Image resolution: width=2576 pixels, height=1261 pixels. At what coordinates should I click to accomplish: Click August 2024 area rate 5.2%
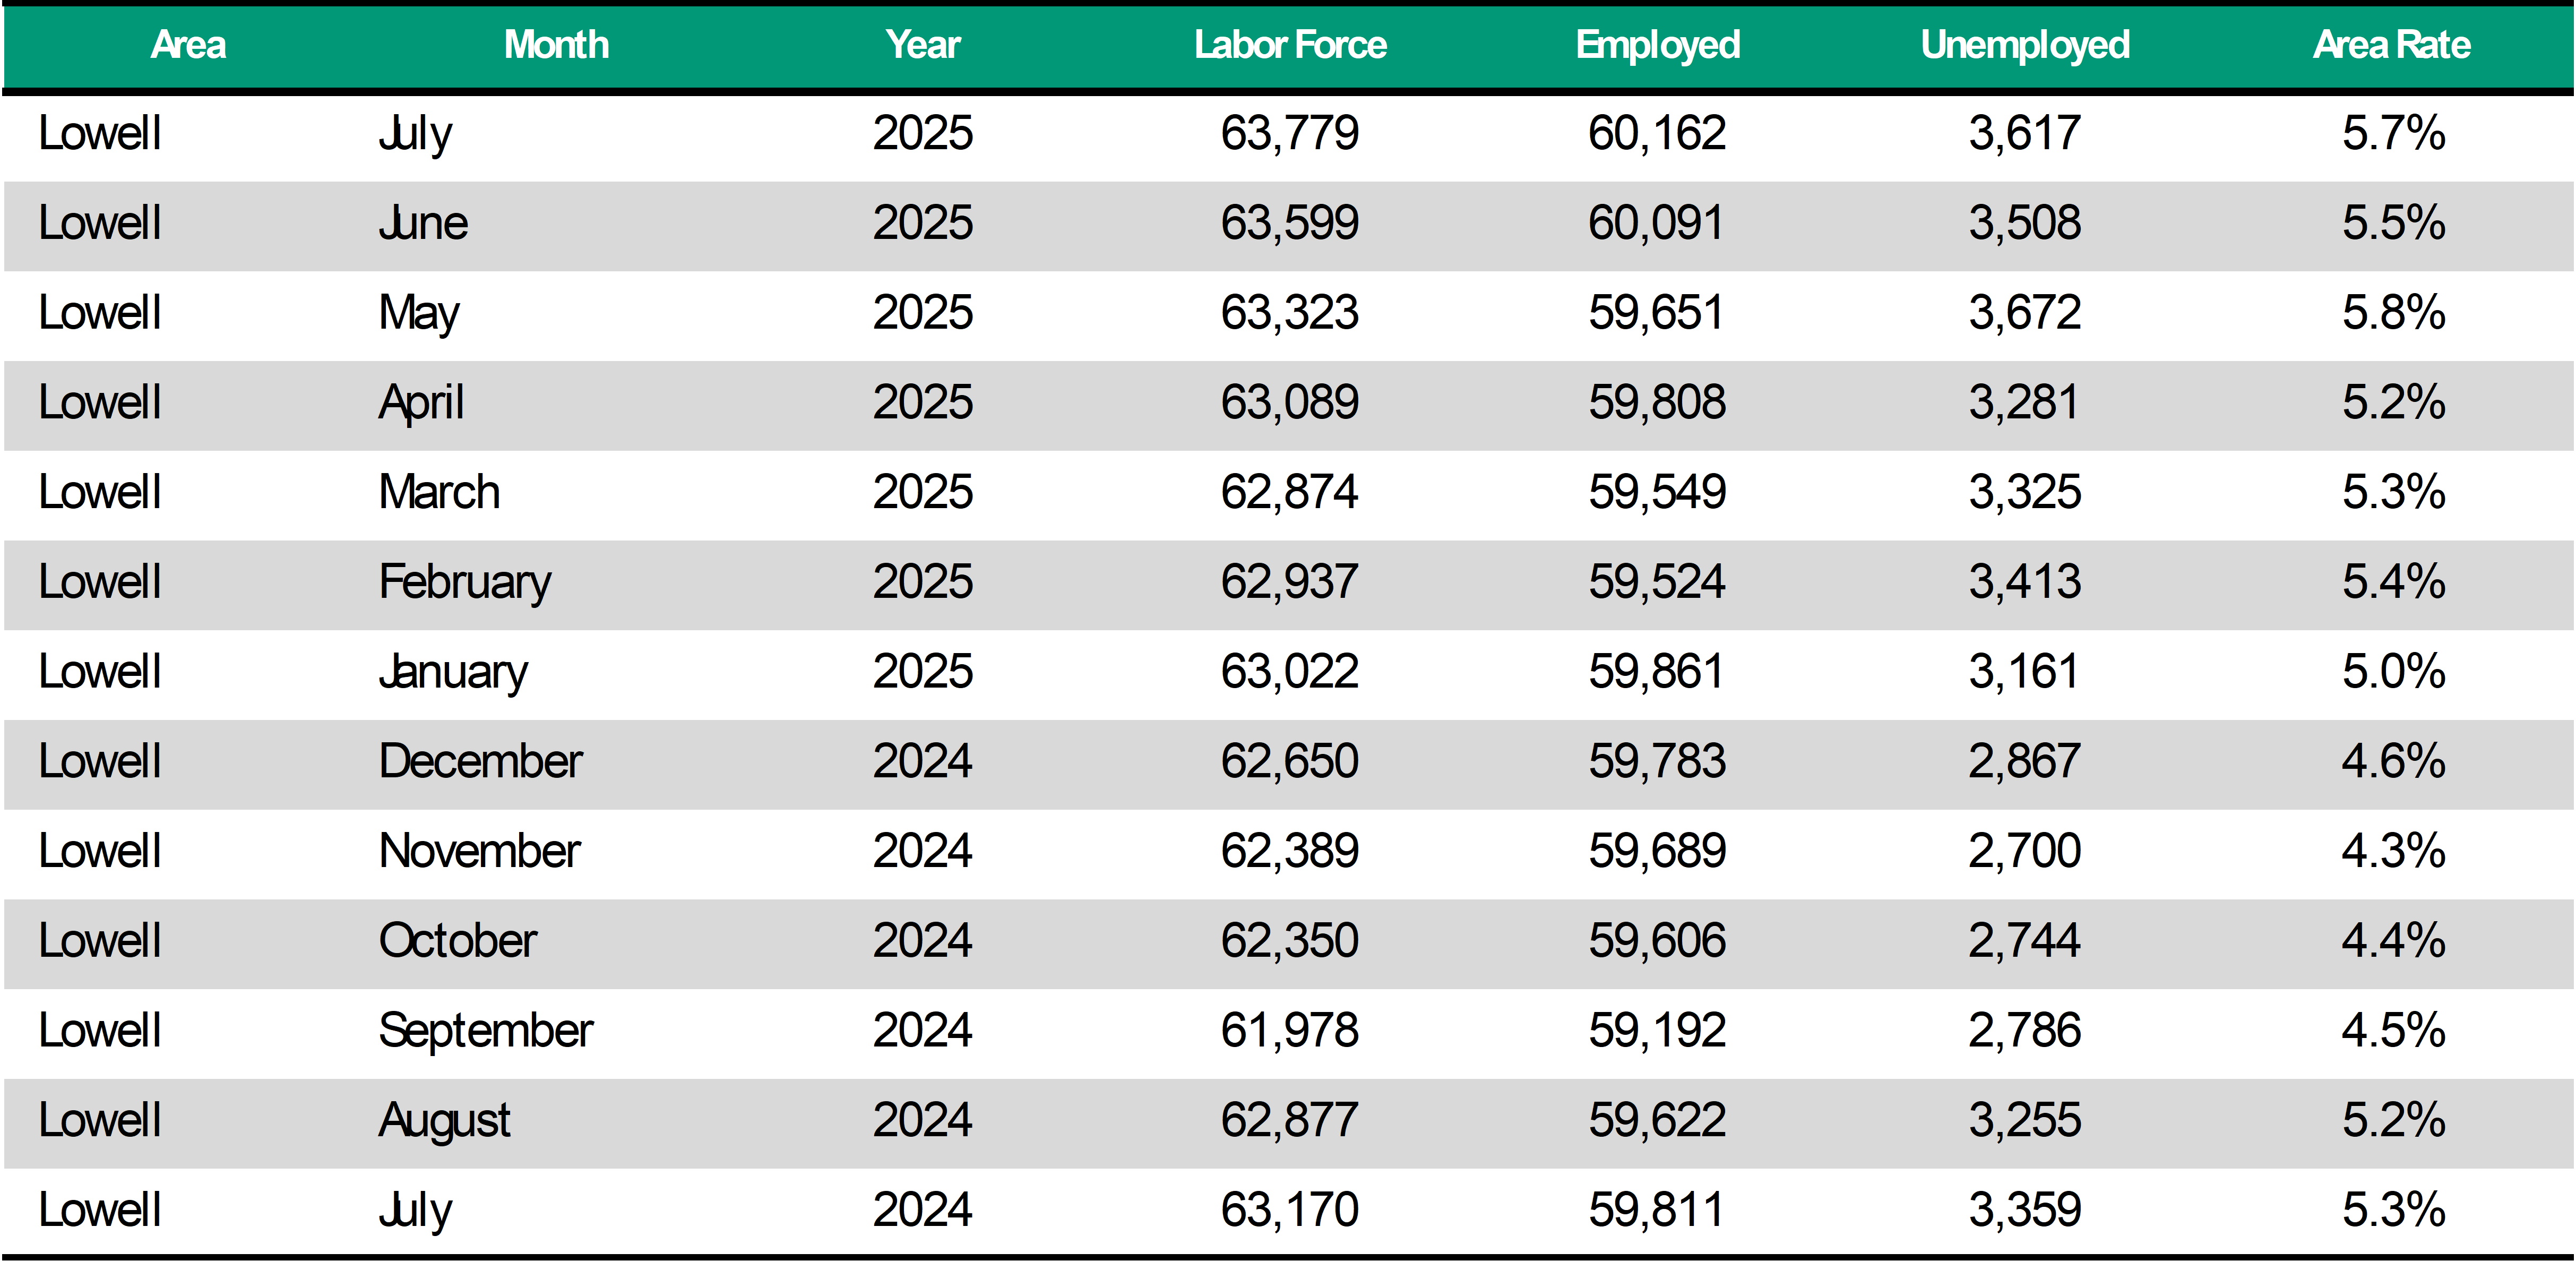click(x=2393, y=1120)
